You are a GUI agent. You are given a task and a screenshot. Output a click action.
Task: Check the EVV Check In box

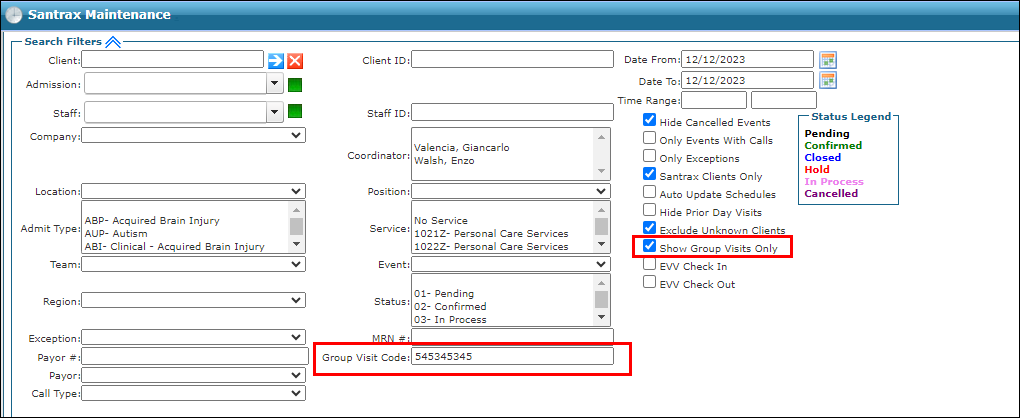[650, 265]
